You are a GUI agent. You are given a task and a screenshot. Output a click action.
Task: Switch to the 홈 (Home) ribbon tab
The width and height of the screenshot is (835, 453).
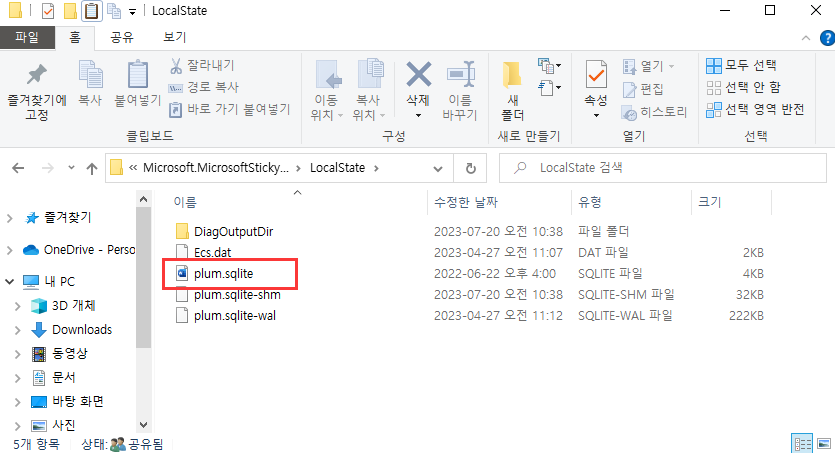[75, 37]
